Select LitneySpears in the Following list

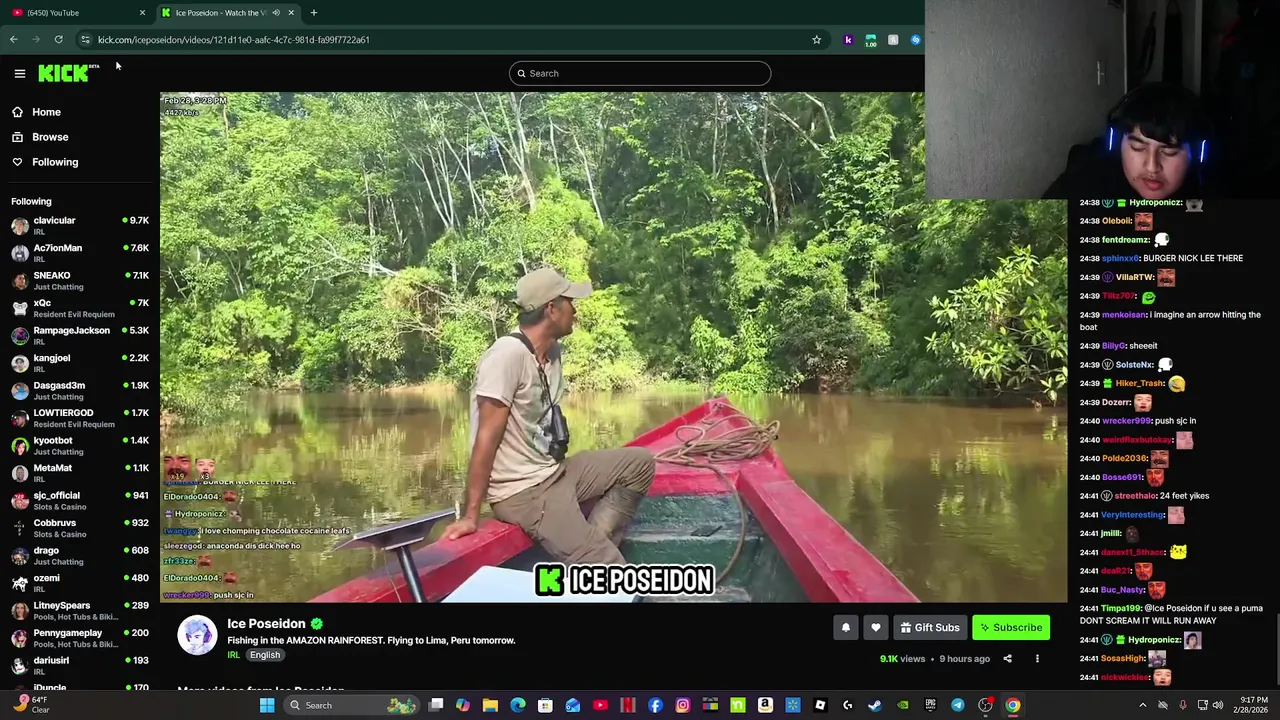point(80,610)
